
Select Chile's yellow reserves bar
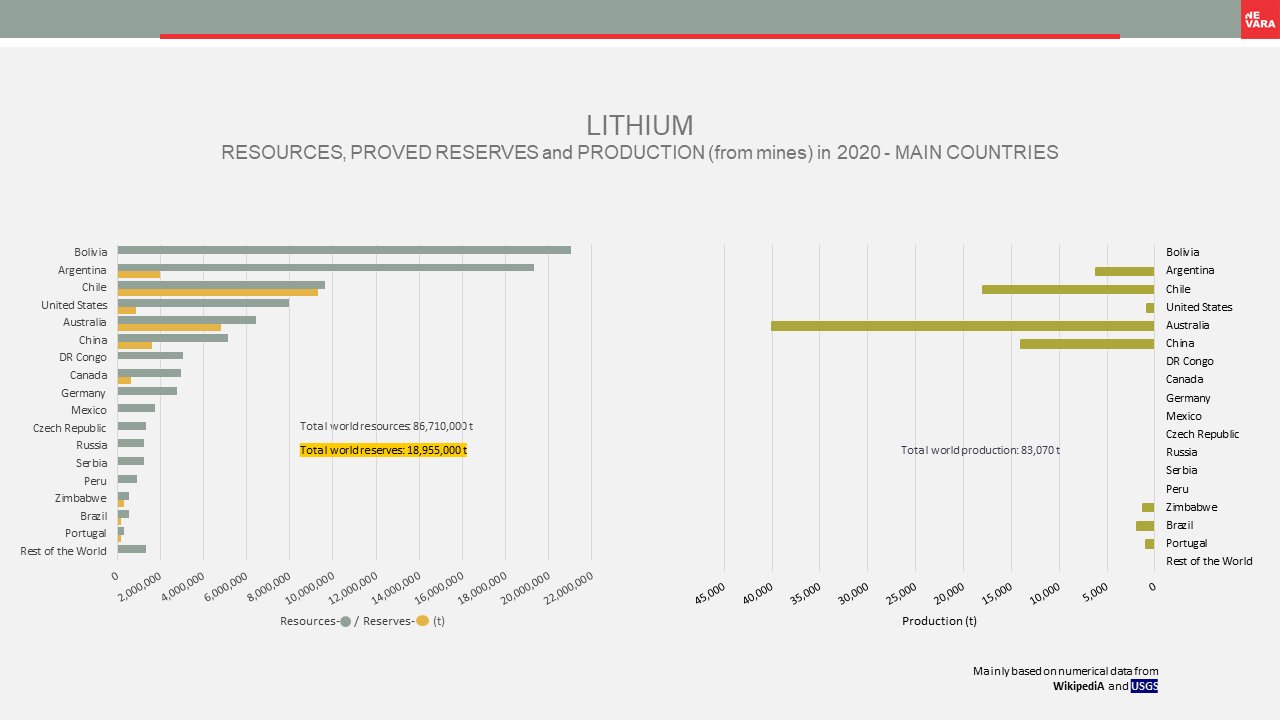click(x=218, y=292)
